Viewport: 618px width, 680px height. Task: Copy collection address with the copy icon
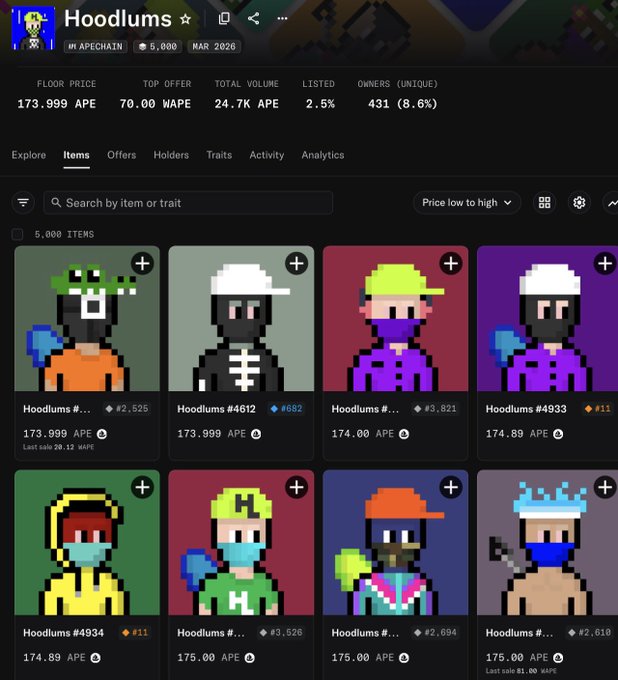pyautogui.click(x=224, y=19)
